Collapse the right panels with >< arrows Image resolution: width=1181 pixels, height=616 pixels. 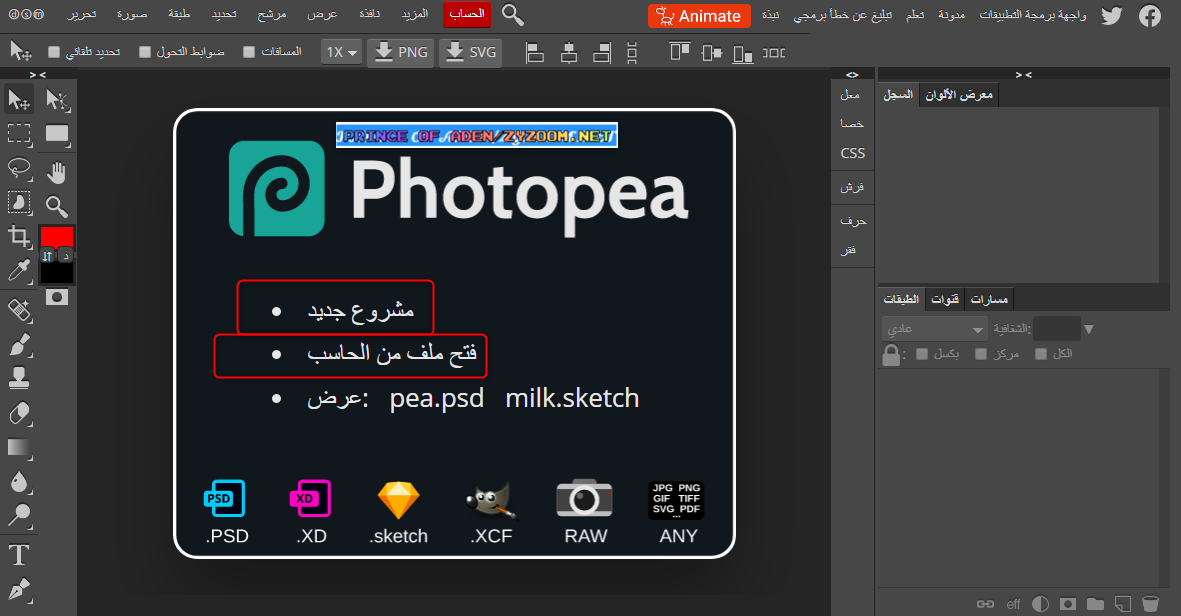coord(1023,75)
